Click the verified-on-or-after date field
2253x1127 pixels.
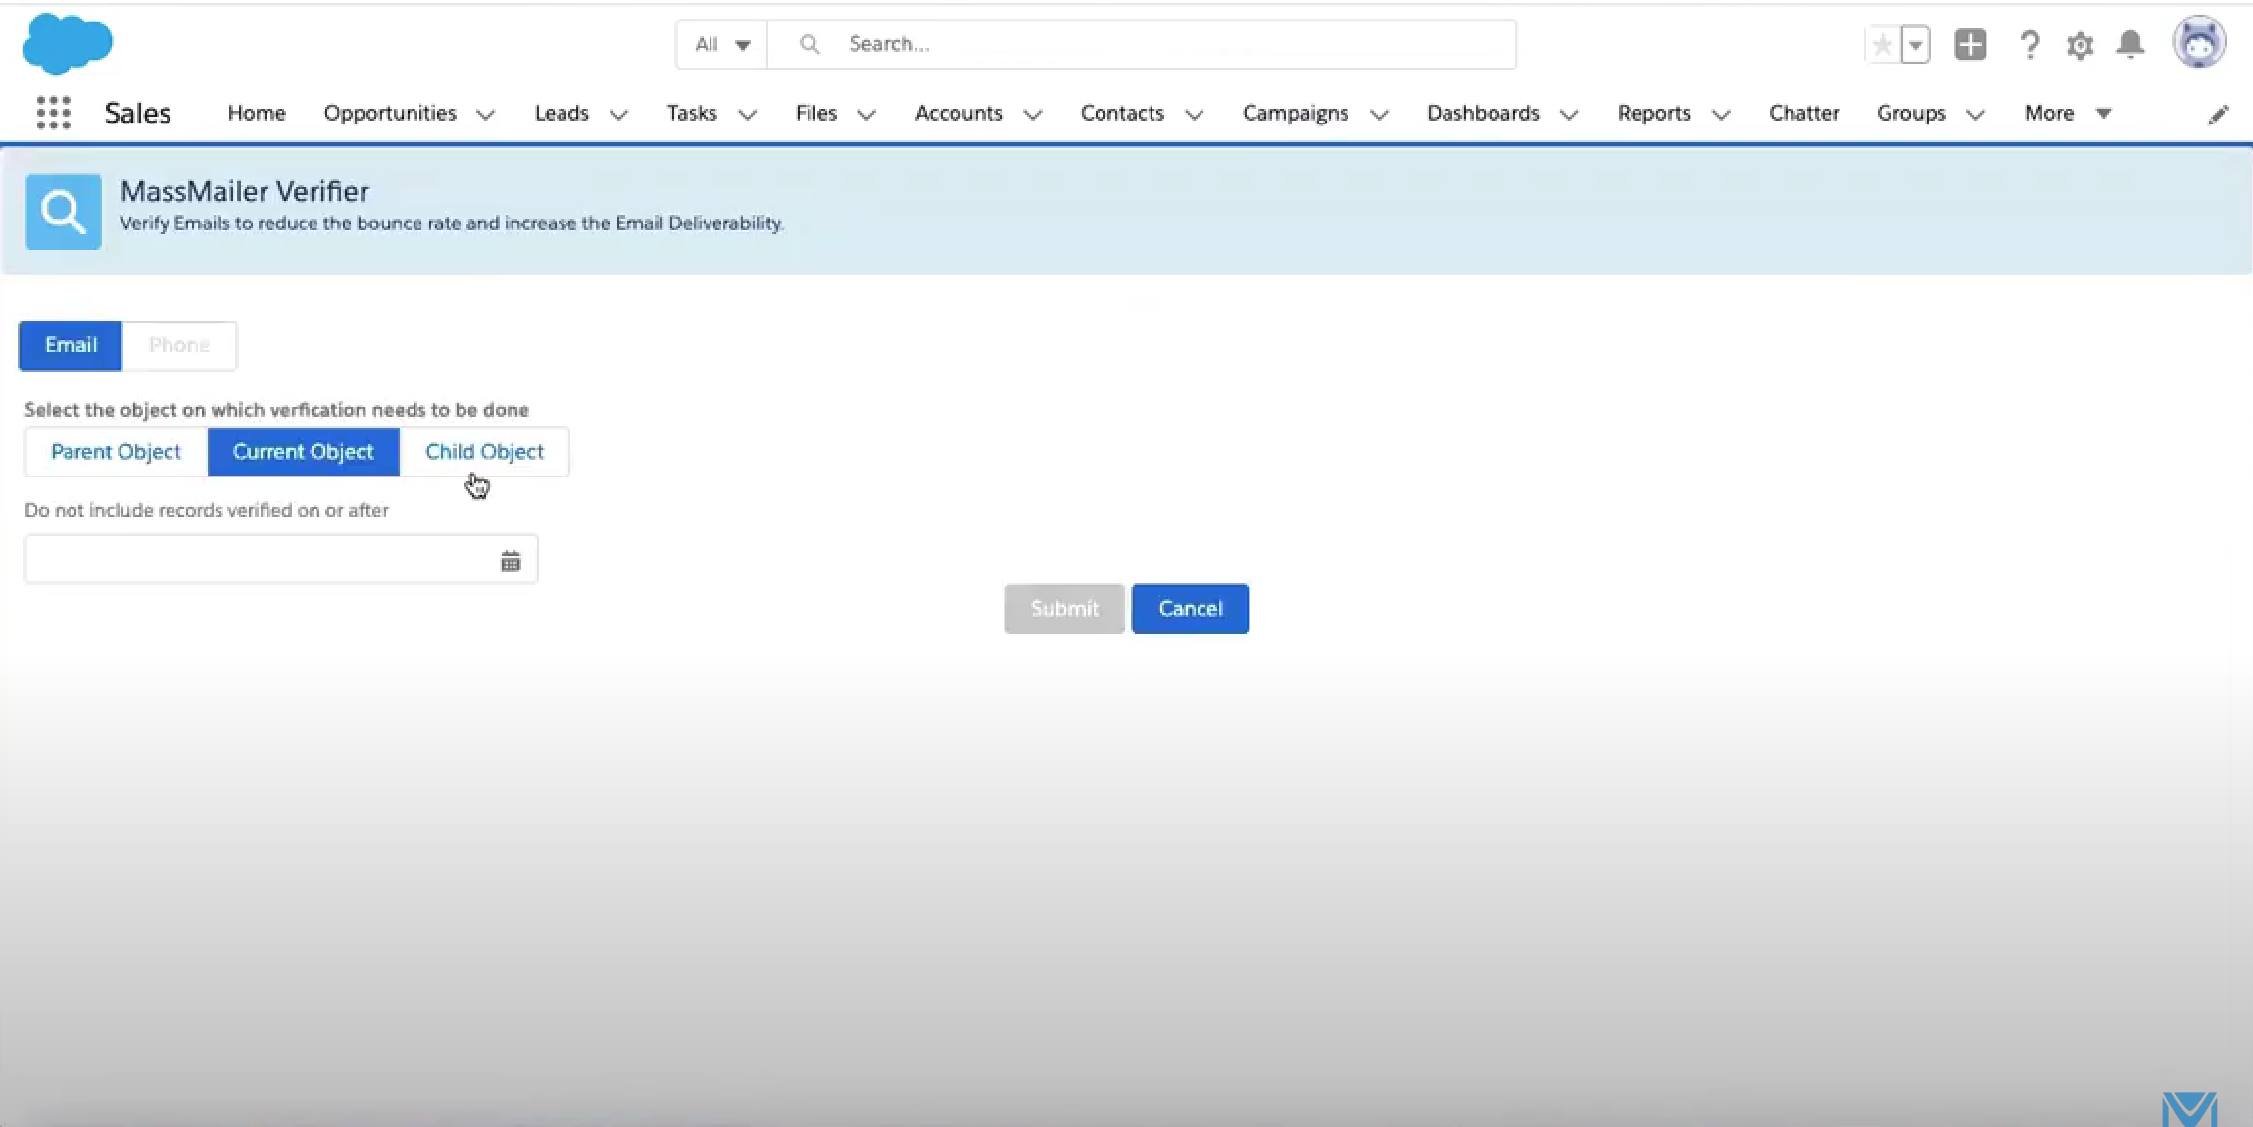tap(281, 560)
